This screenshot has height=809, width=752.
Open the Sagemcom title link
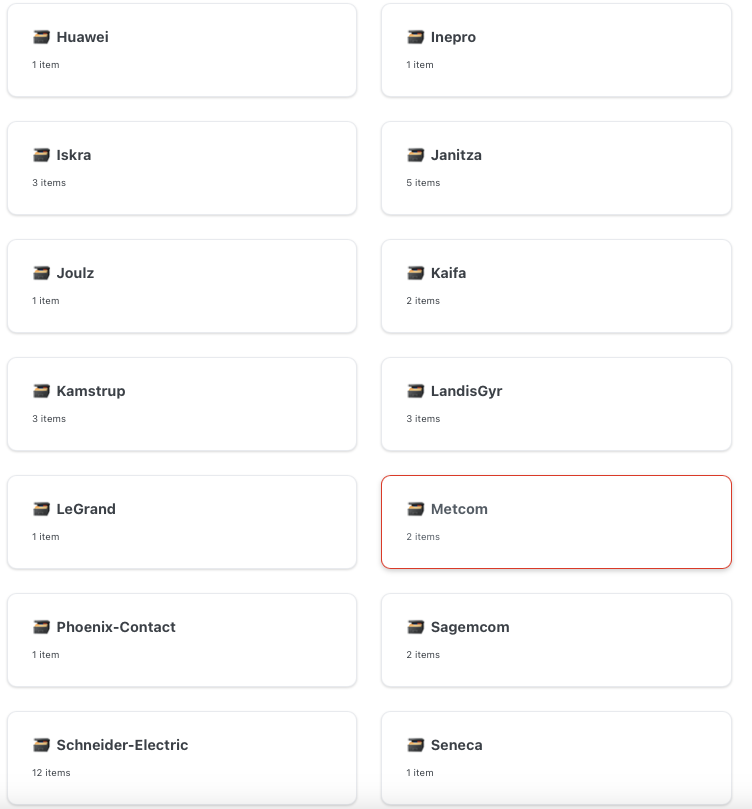coord(470,627)
